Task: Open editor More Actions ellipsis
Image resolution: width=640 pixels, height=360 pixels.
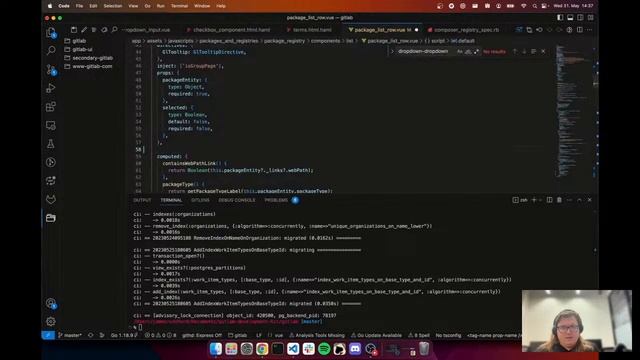Action: (589, 30)
